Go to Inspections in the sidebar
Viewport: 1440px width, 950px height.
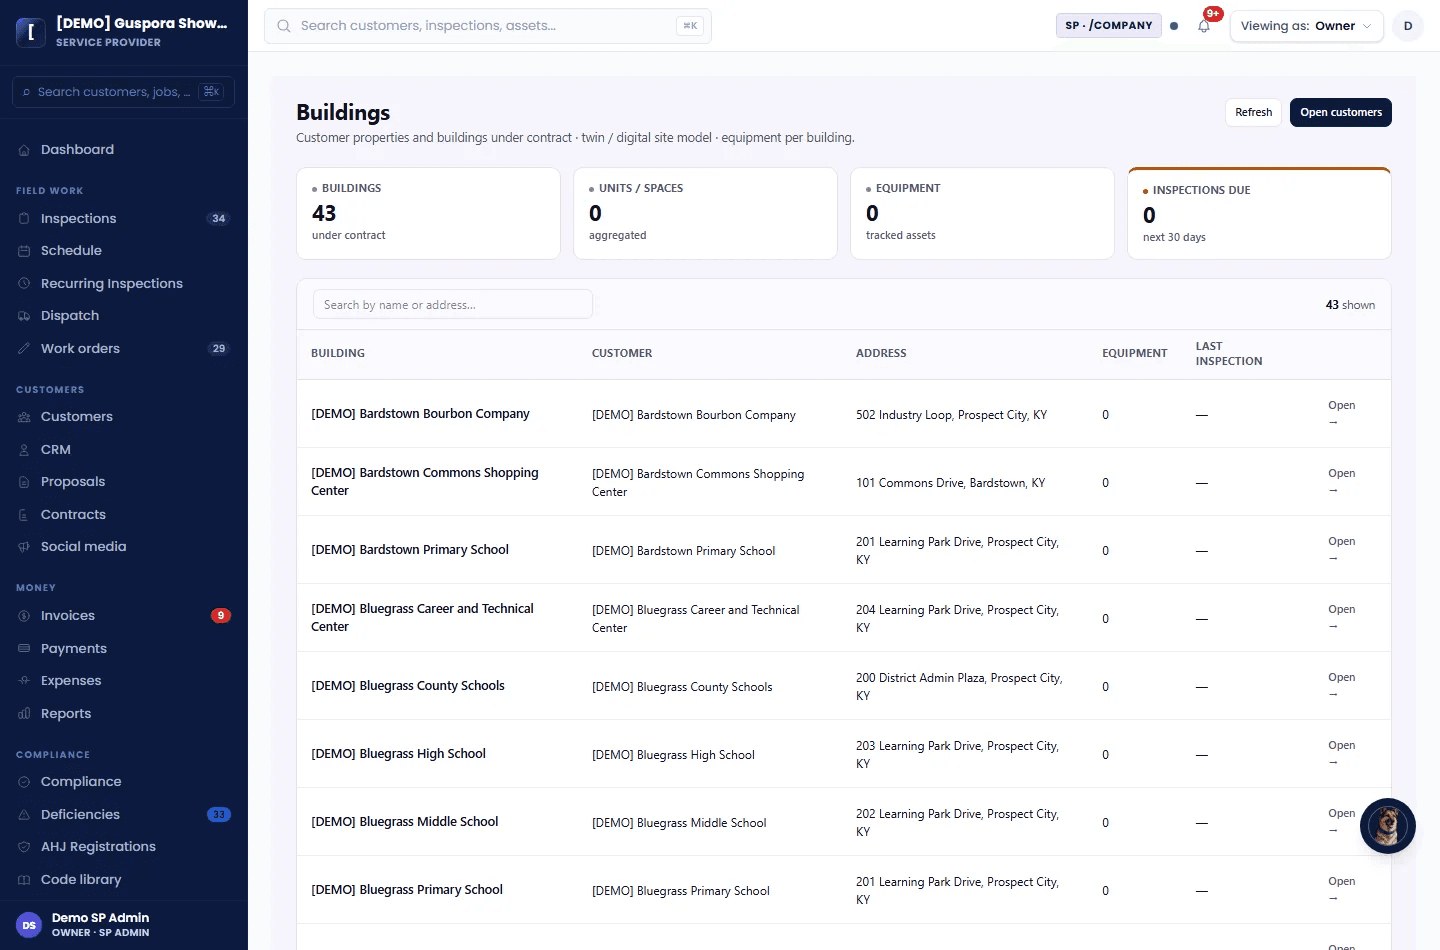click(124, 219)
